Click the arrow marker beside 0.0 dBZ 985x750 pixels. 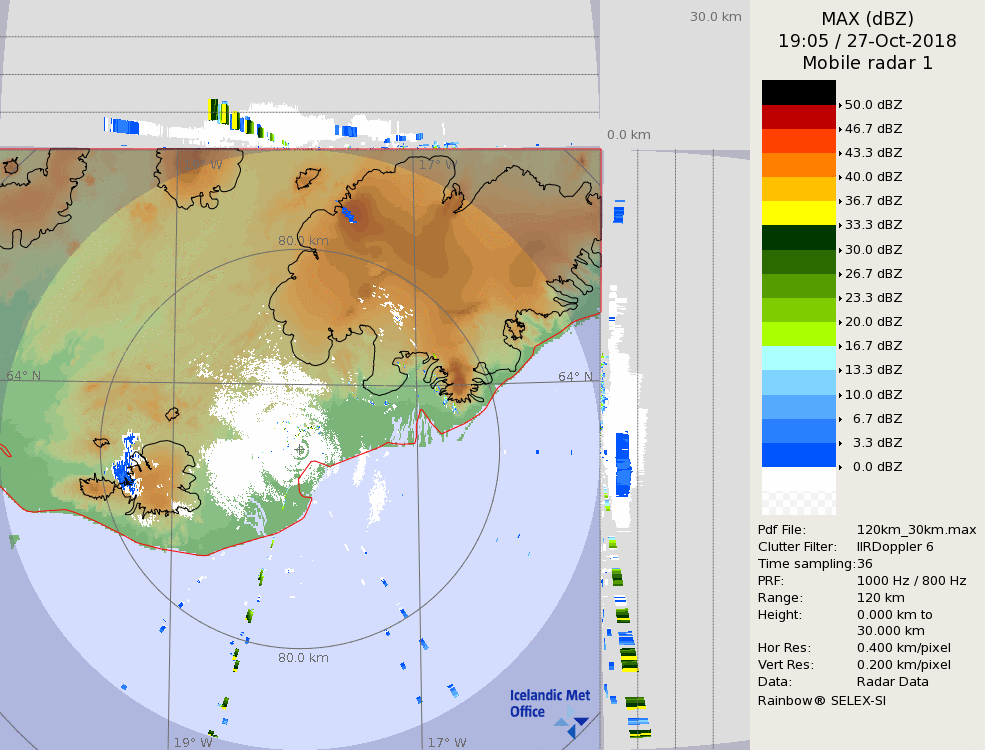[840, 467]
